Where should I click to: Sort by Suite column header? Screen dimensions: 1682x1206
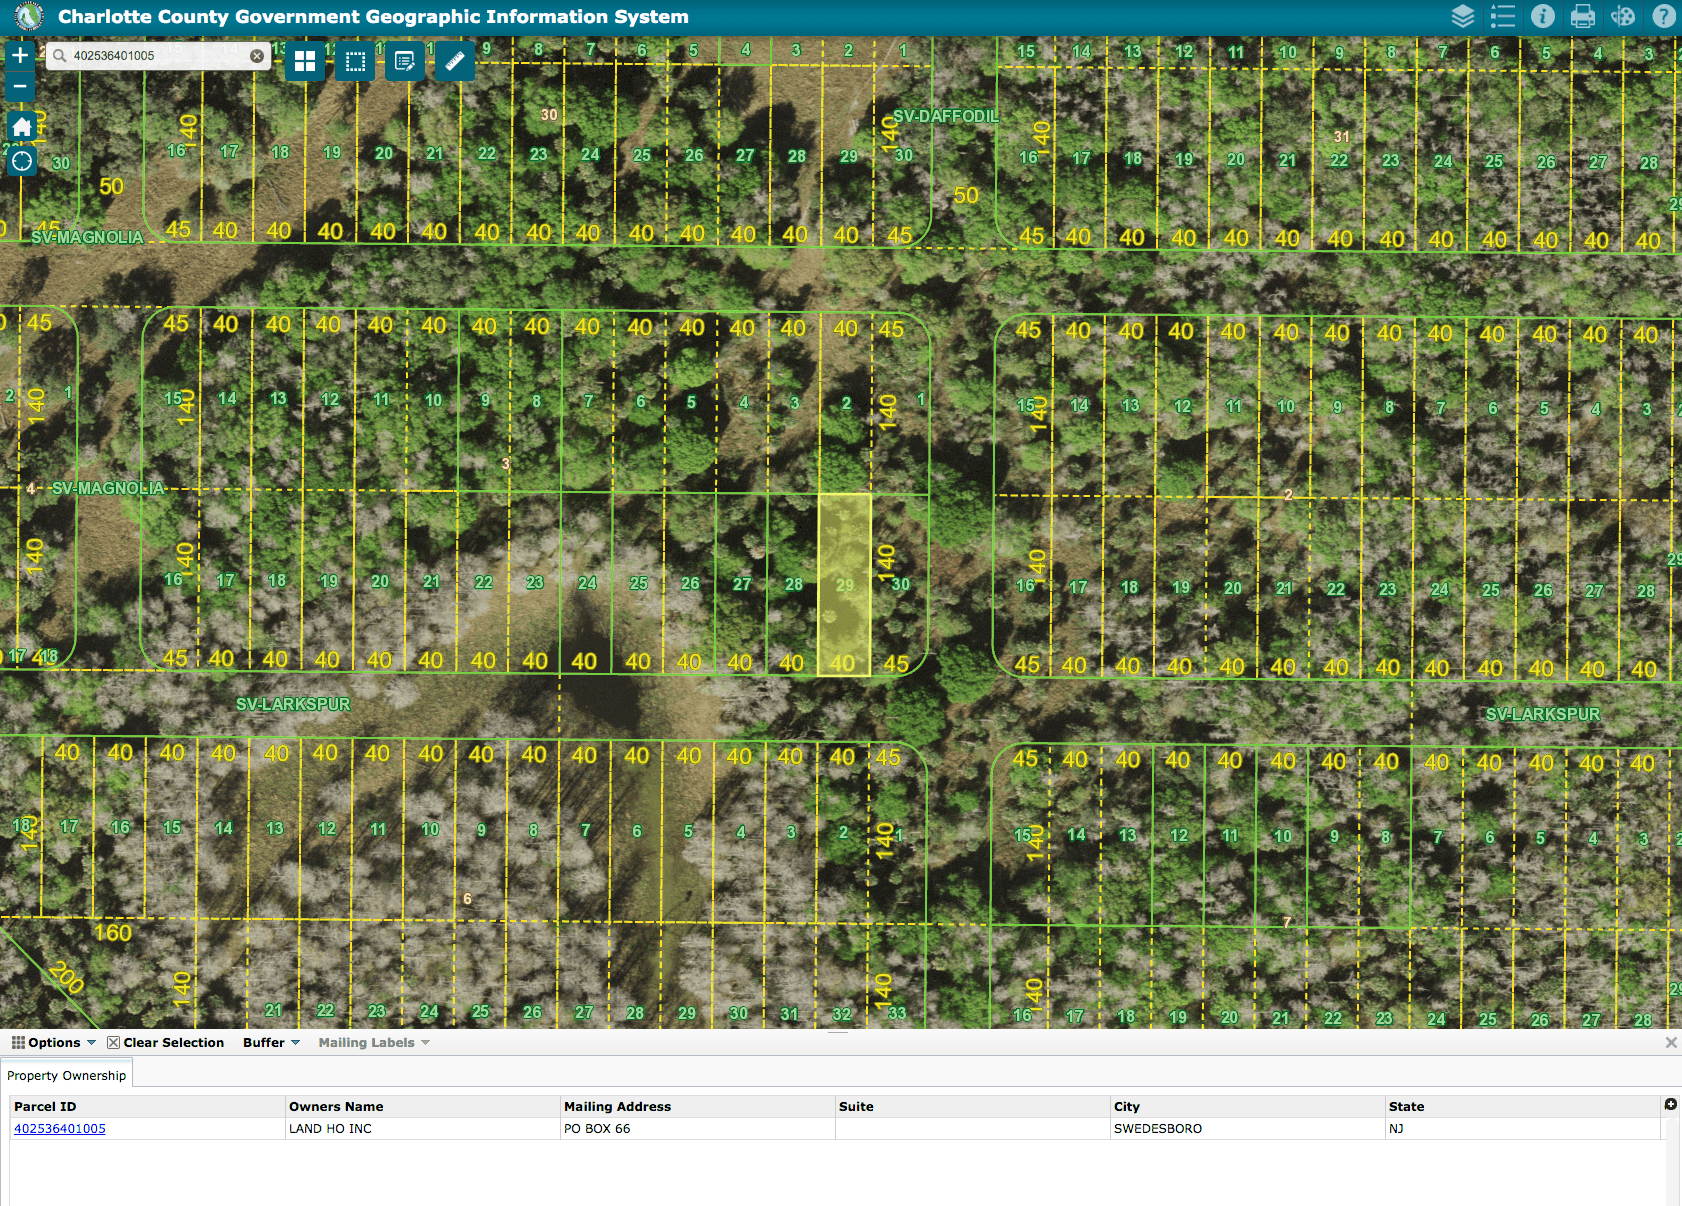coord(973,1106)
